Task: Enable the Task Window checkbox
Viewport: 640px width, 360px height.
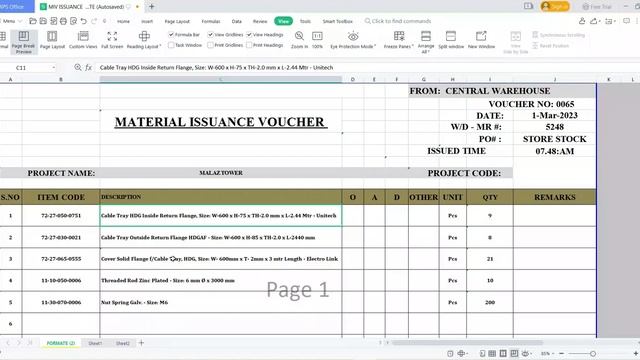Action: coord(171,45)
